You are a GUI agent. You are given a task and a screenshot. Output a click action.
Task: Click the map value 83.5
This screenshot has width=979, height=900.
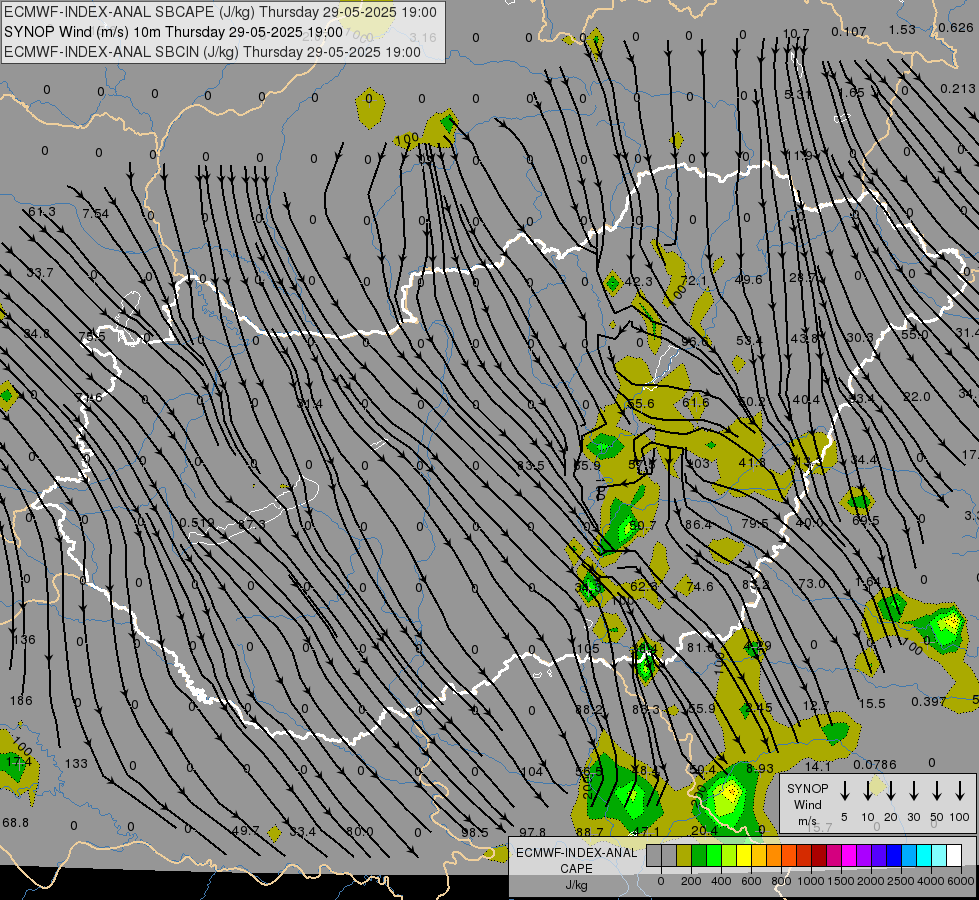[531, 465]
